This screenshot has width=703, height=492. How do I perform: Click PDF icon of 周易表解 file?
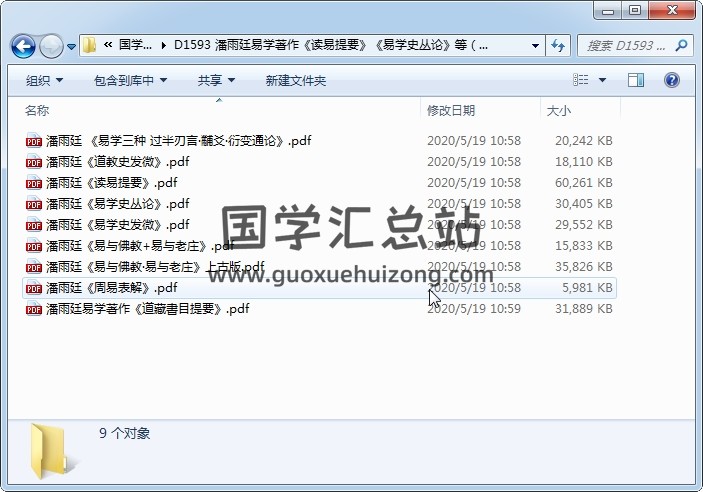34,288
